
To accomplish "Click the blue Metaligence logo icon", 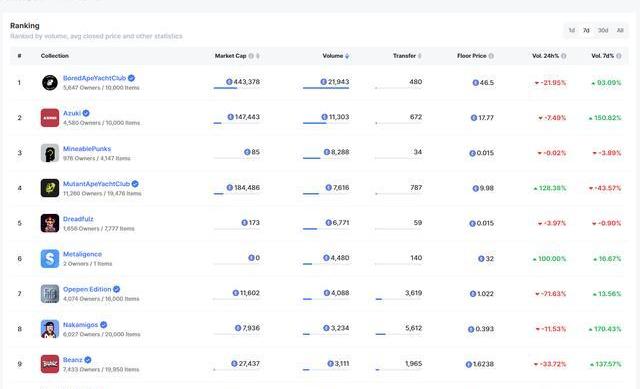I will 50,259.
